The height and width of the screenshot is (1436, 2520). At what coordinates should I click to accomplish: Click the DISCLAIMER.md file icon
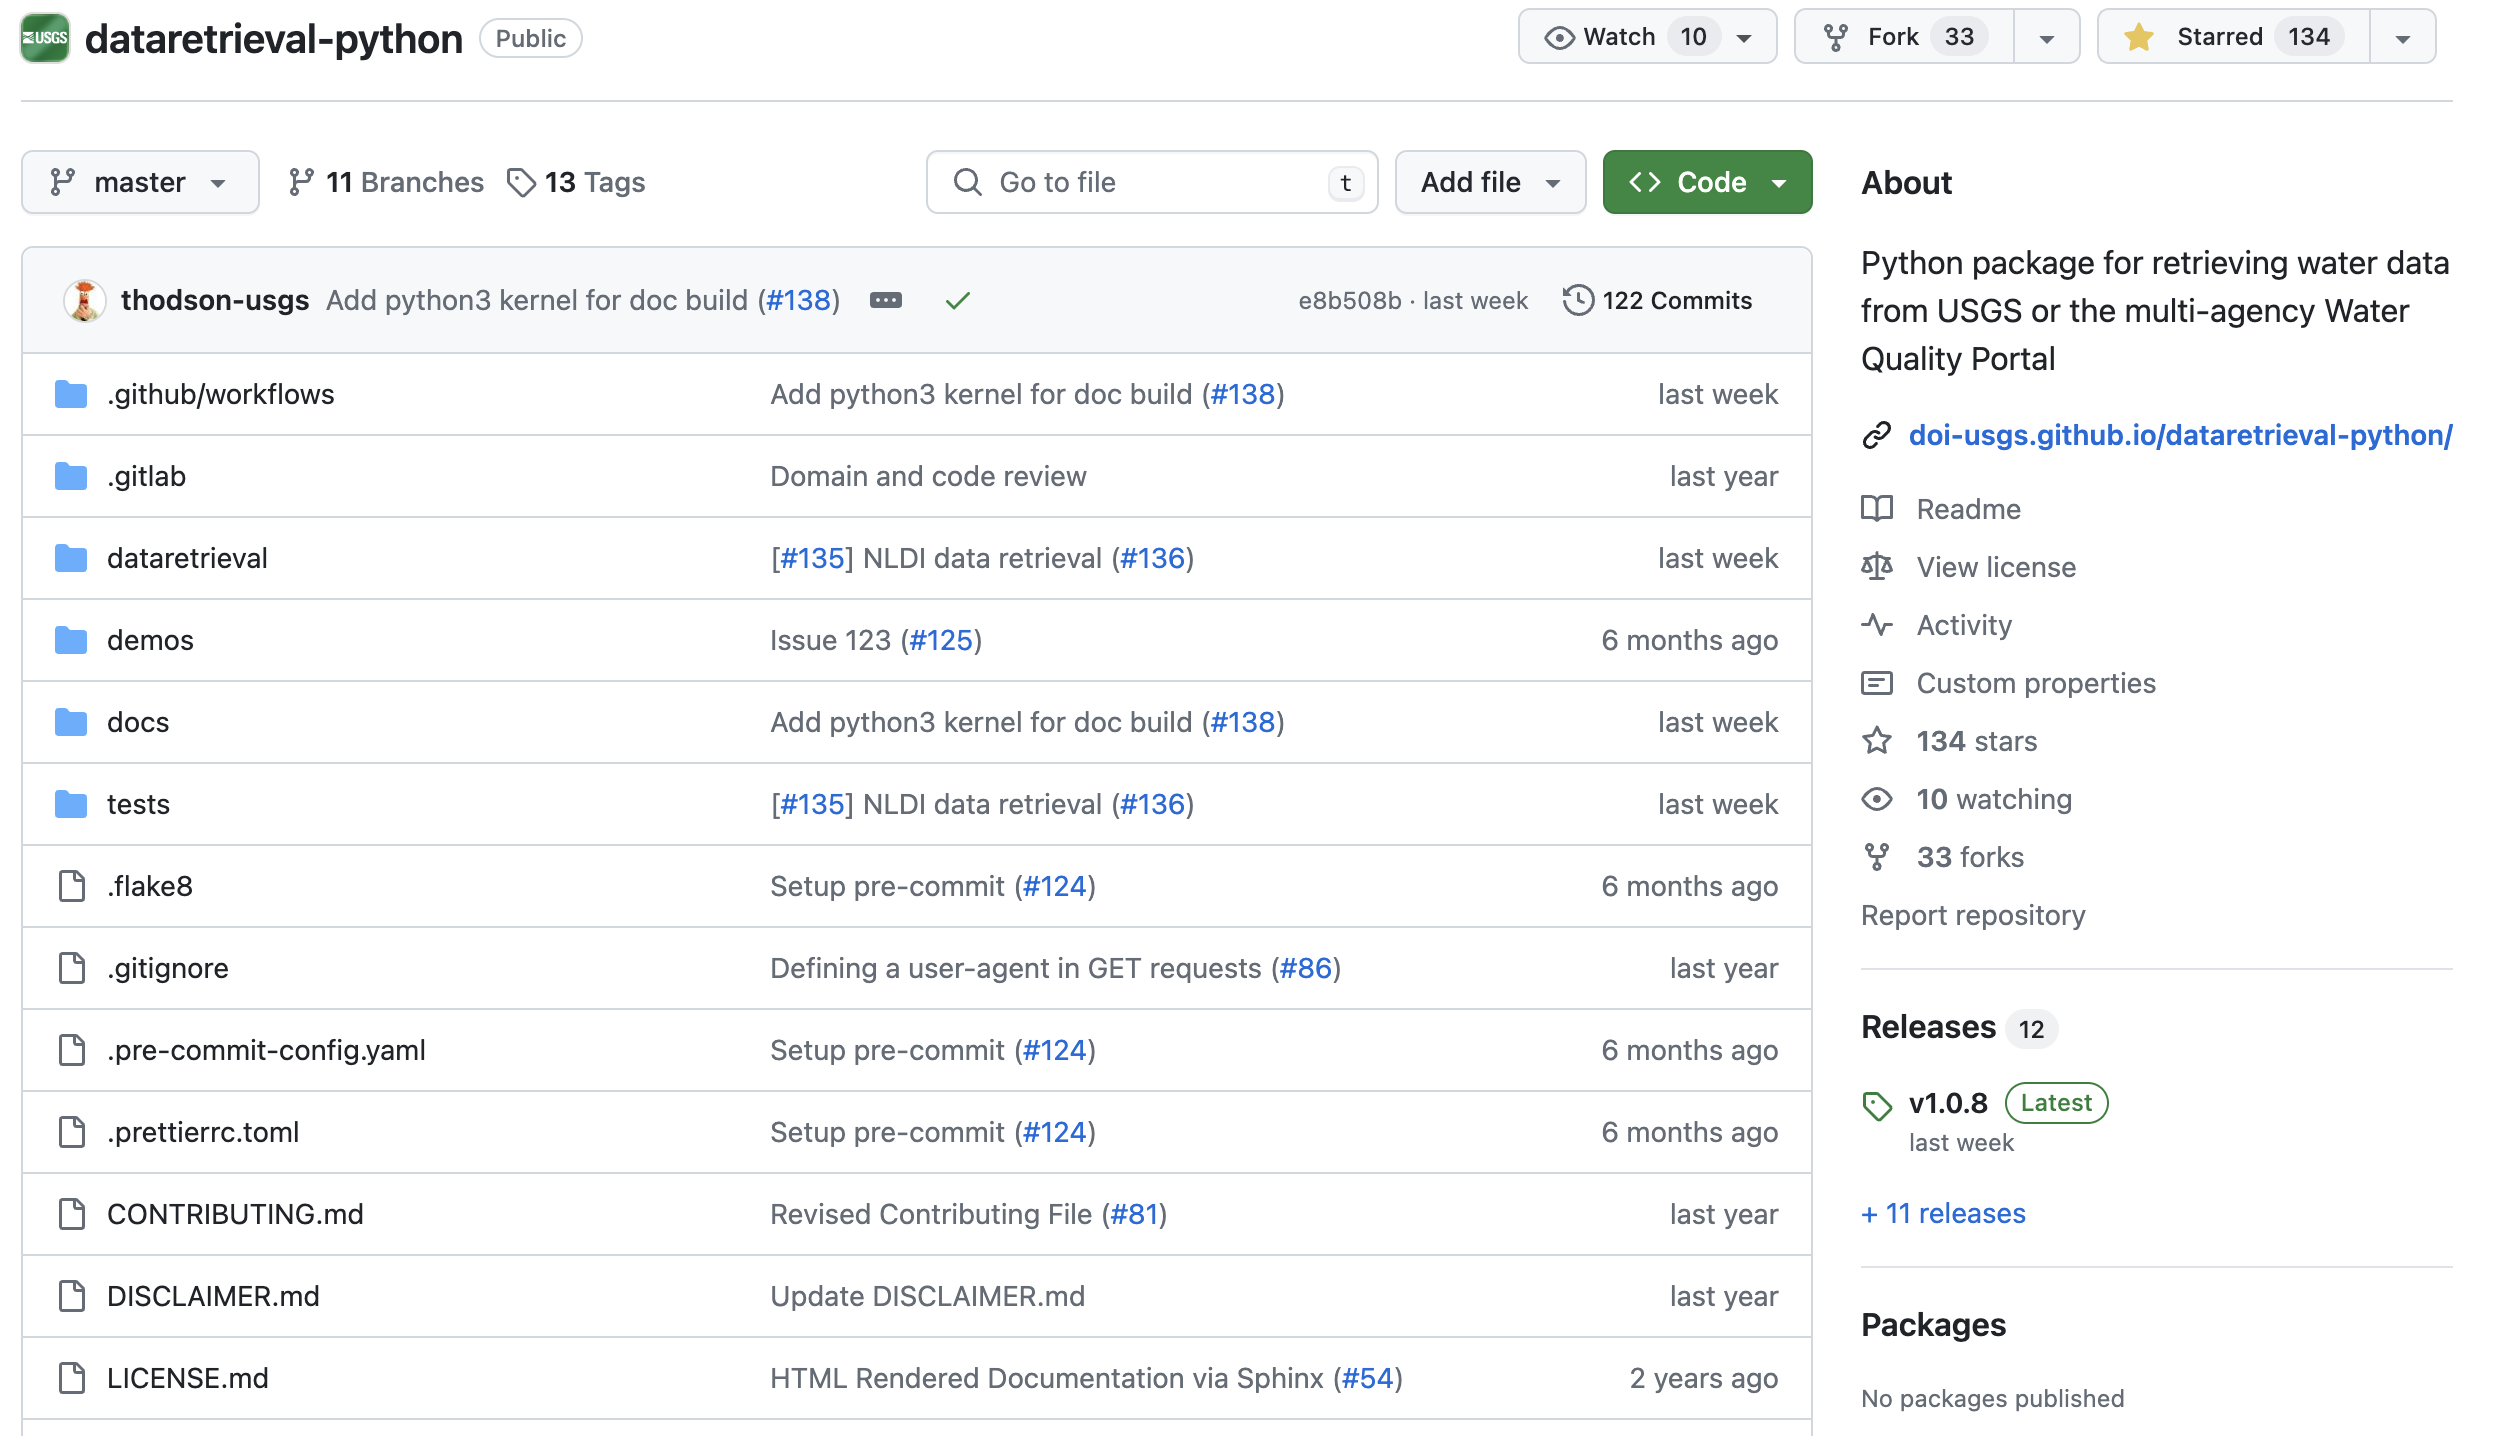(72, 1296)
